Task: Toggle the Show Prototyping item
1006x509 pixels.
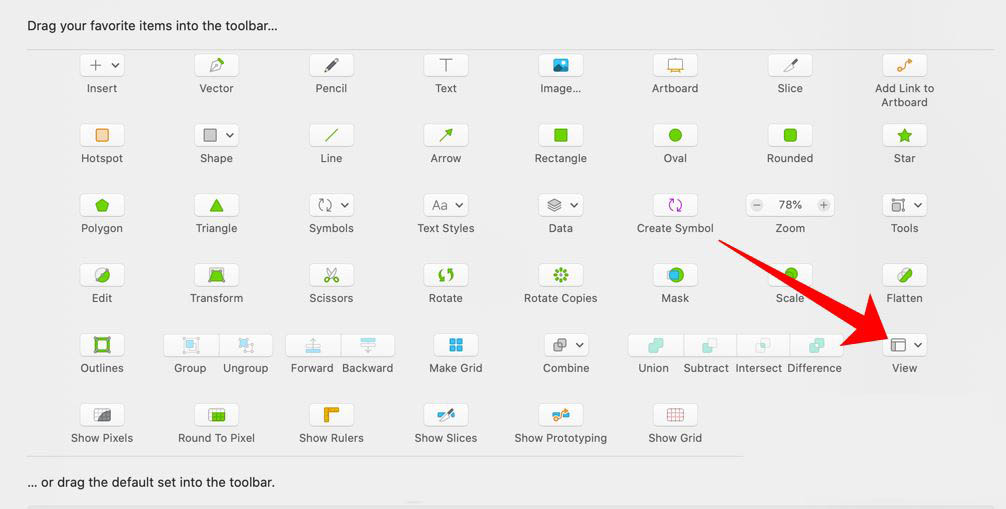Action: (561, 415)
